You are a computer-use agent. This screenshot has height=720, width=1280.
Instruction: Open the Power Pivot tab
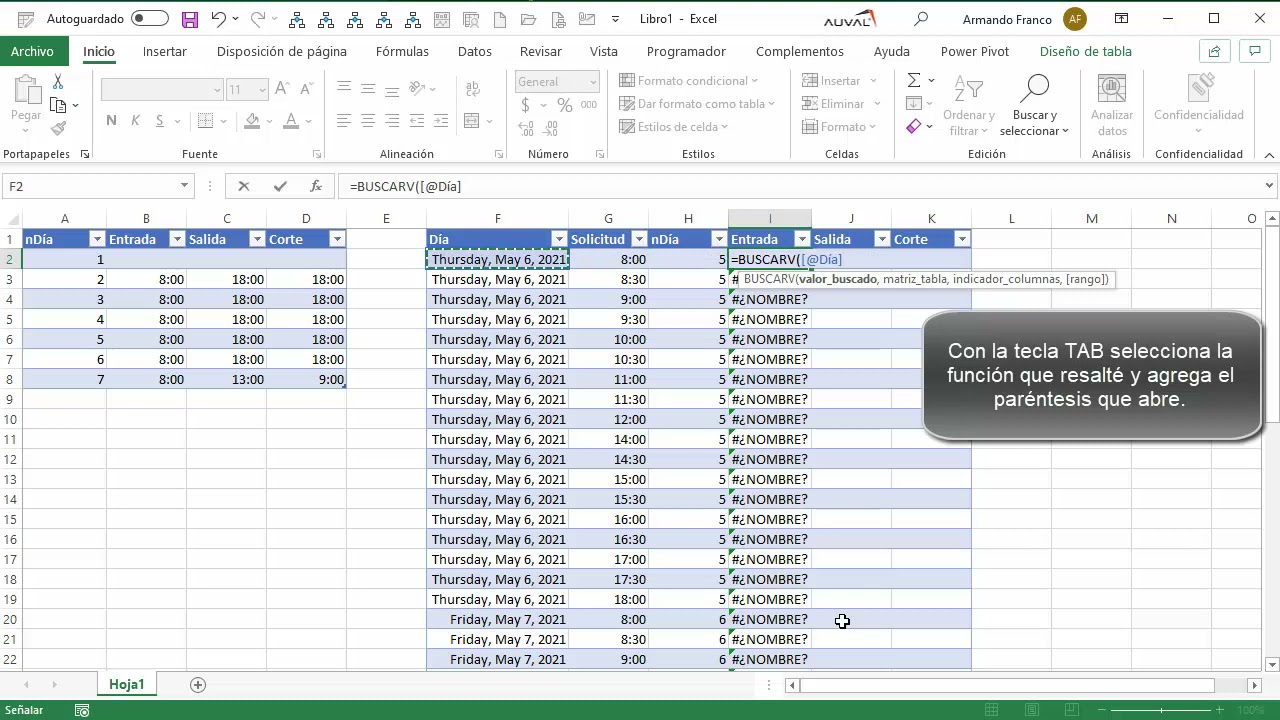point(975,52)
